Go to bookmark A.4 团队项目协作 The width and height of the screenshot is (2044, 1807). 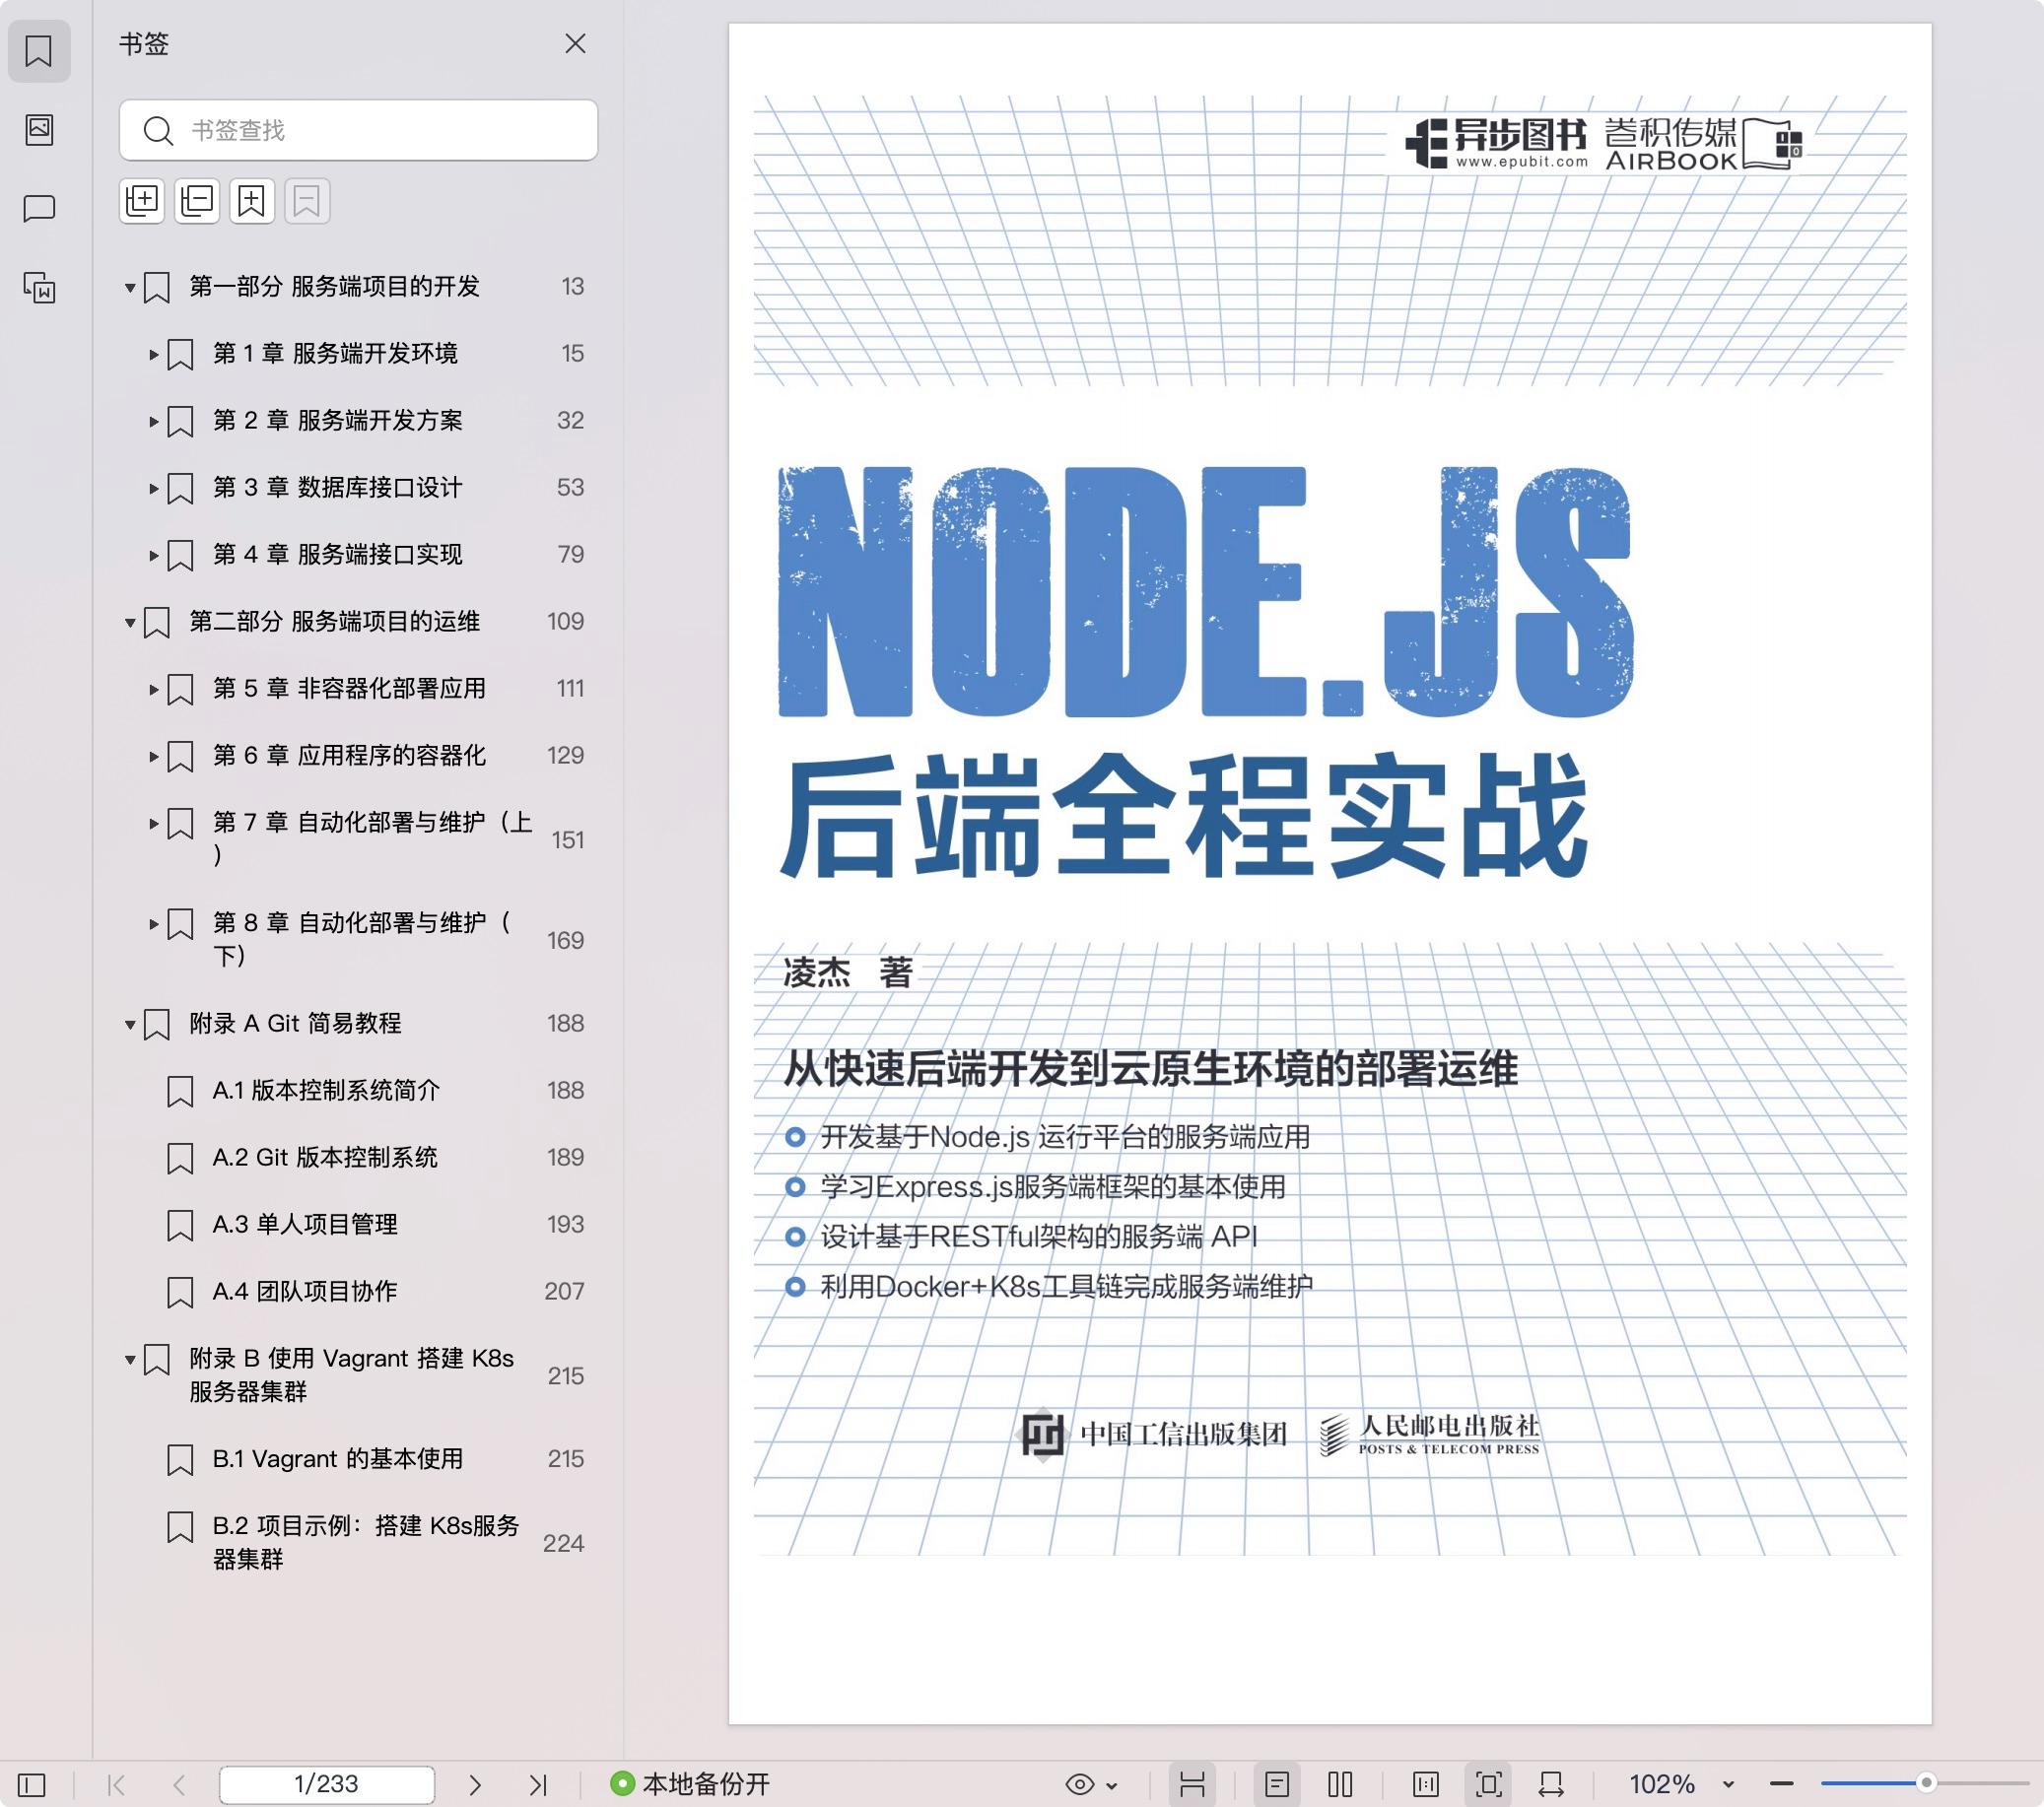coord(305,1291)
